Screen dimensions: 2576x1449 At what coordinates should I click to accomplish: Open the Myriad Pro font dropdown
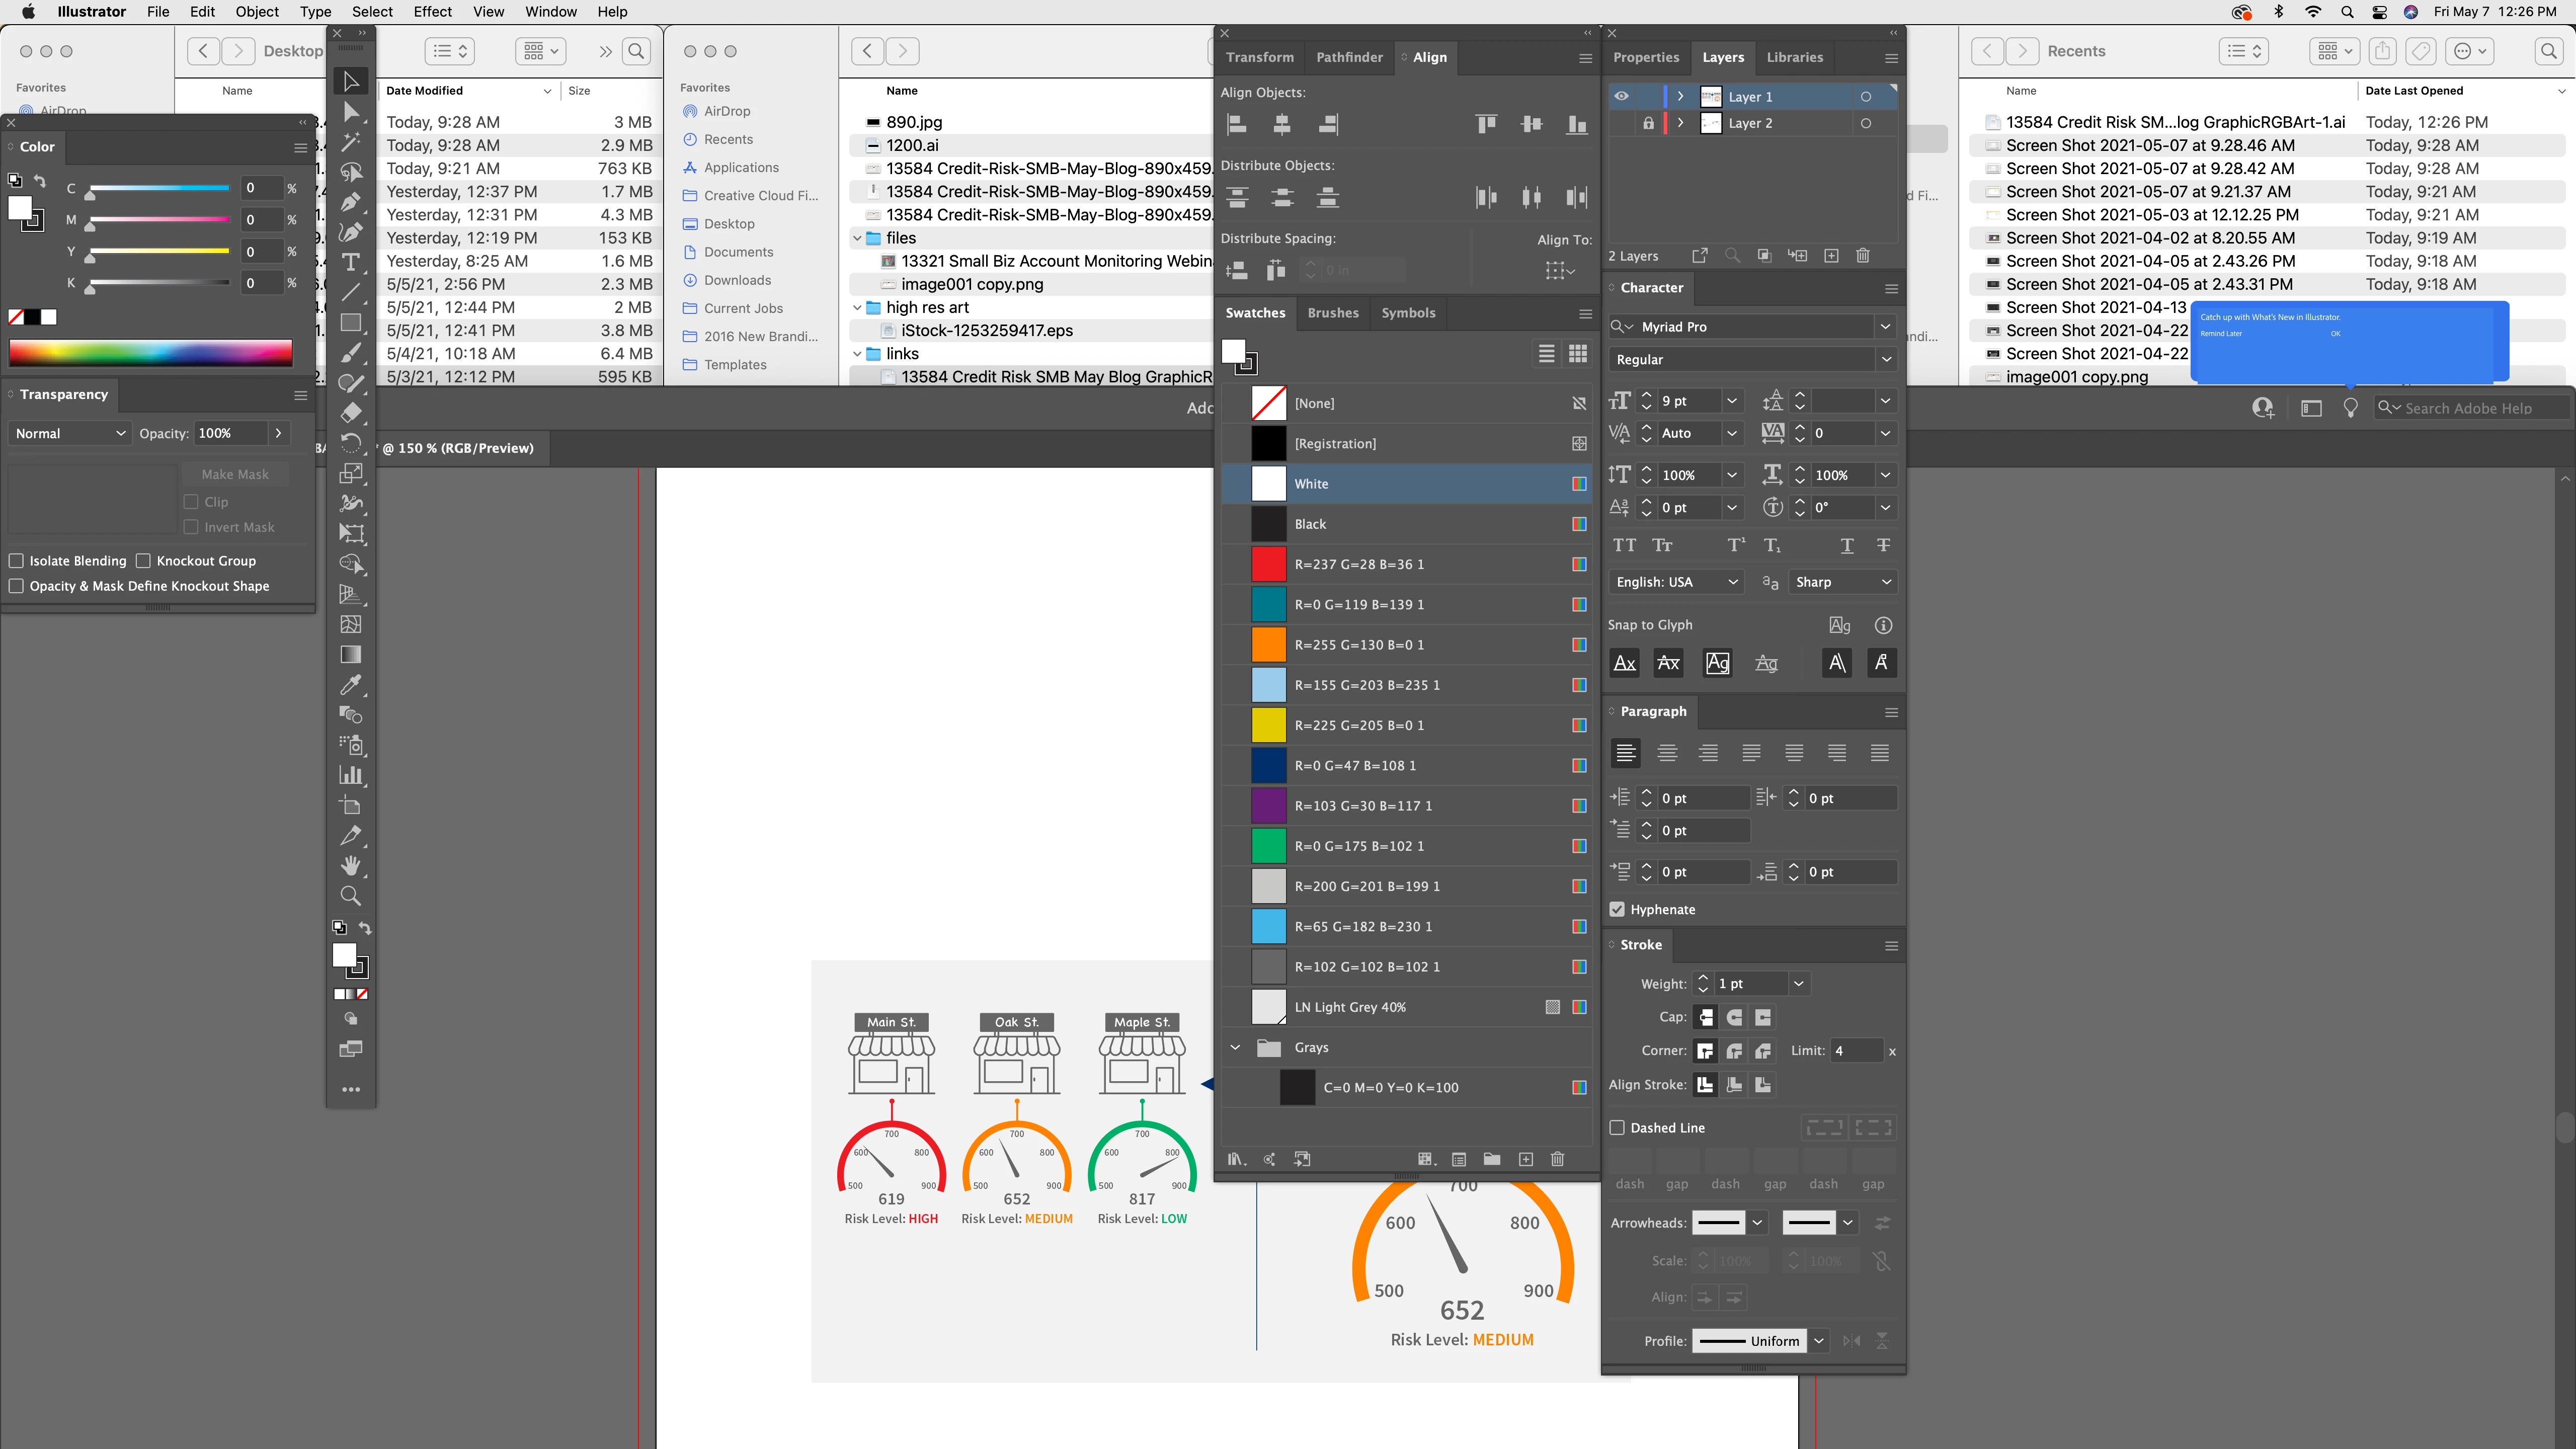click(x=1885, y=327)
